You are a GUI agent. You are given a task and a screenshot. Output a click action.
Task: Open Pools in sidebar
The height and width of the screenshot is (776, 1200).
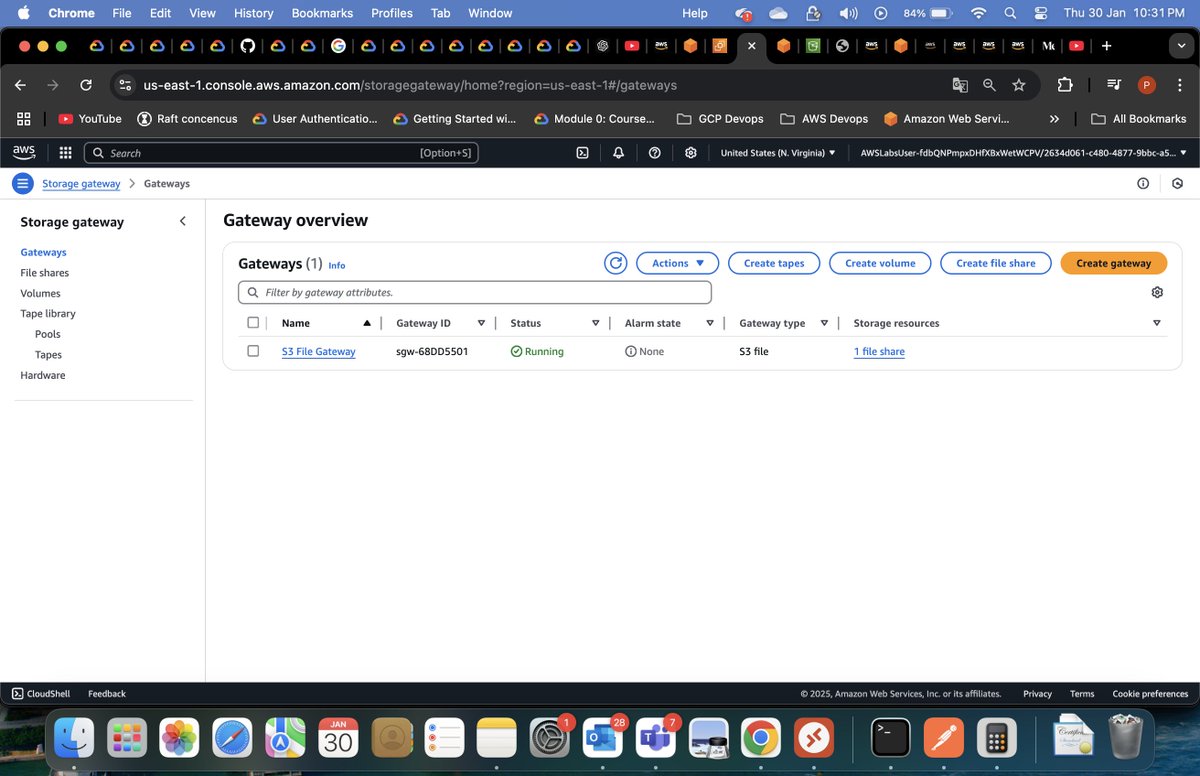(x=48, y=334)
